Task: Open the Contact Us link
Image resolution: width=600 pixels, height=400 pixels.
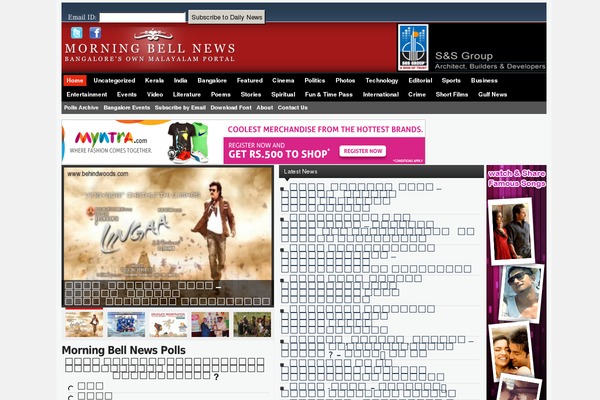Action: (293, 108)
